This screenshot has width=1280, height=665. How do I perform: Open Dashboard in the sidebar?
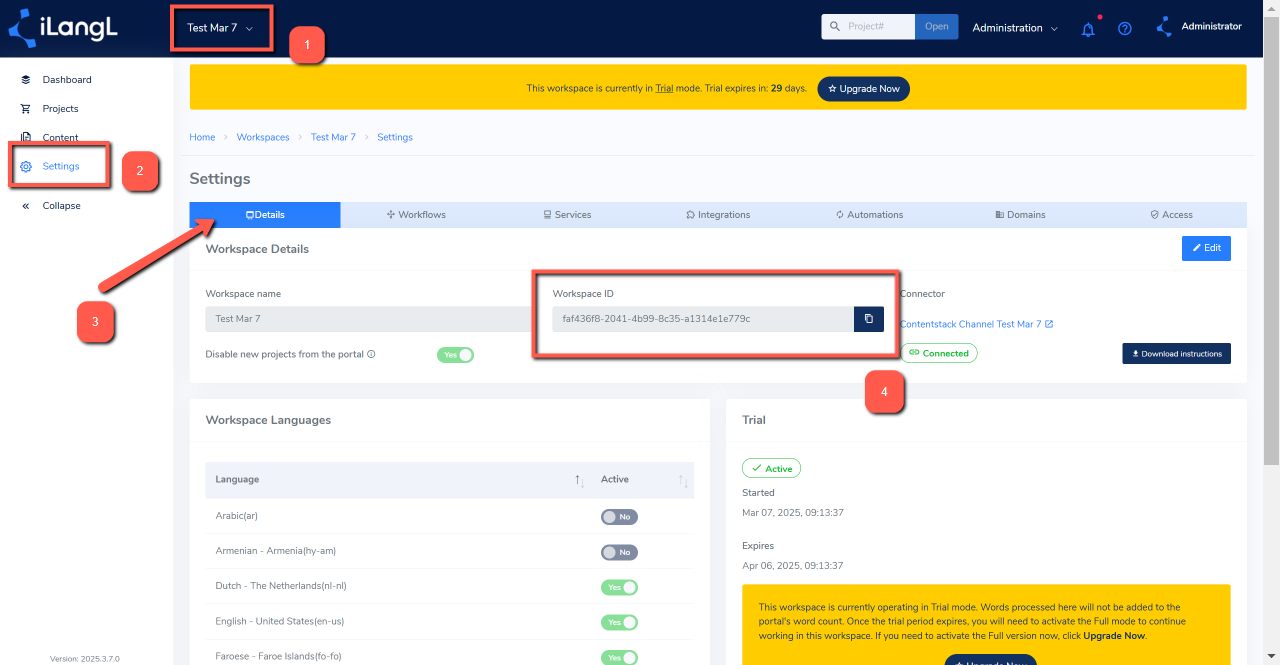(x=66, y=80)
